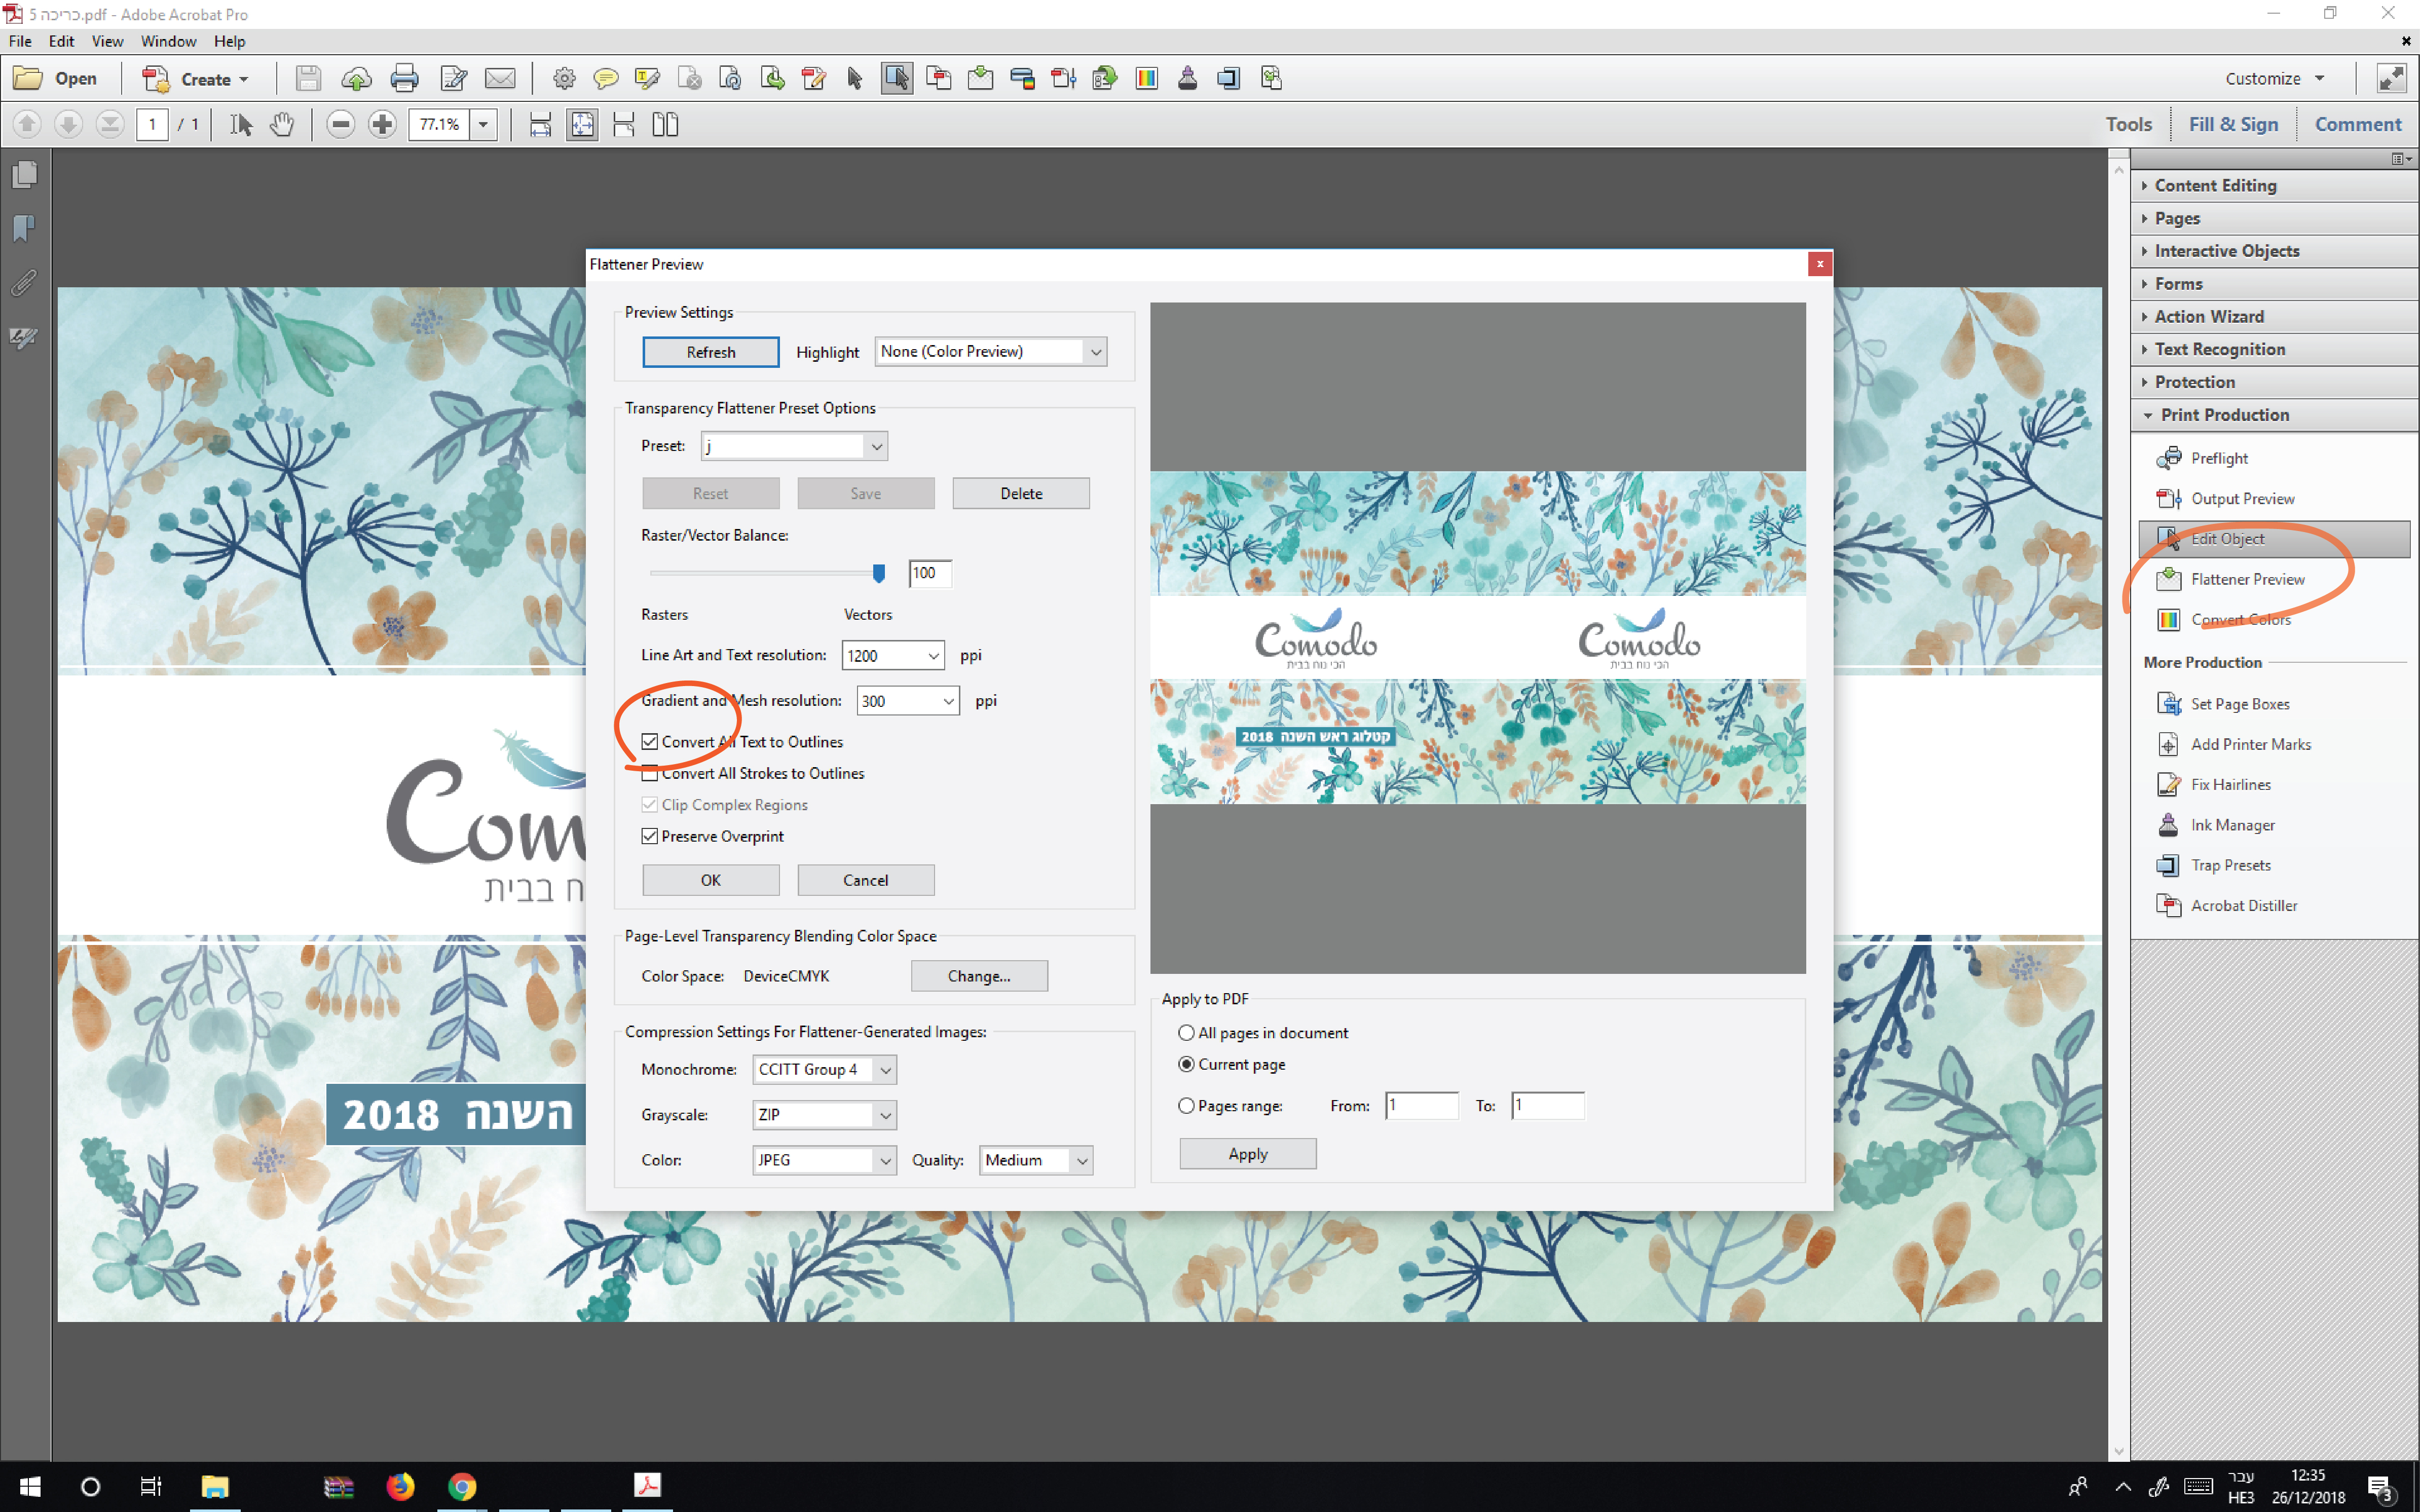
Task: Expand the Content Editing panel
Action: point(2214,185)
